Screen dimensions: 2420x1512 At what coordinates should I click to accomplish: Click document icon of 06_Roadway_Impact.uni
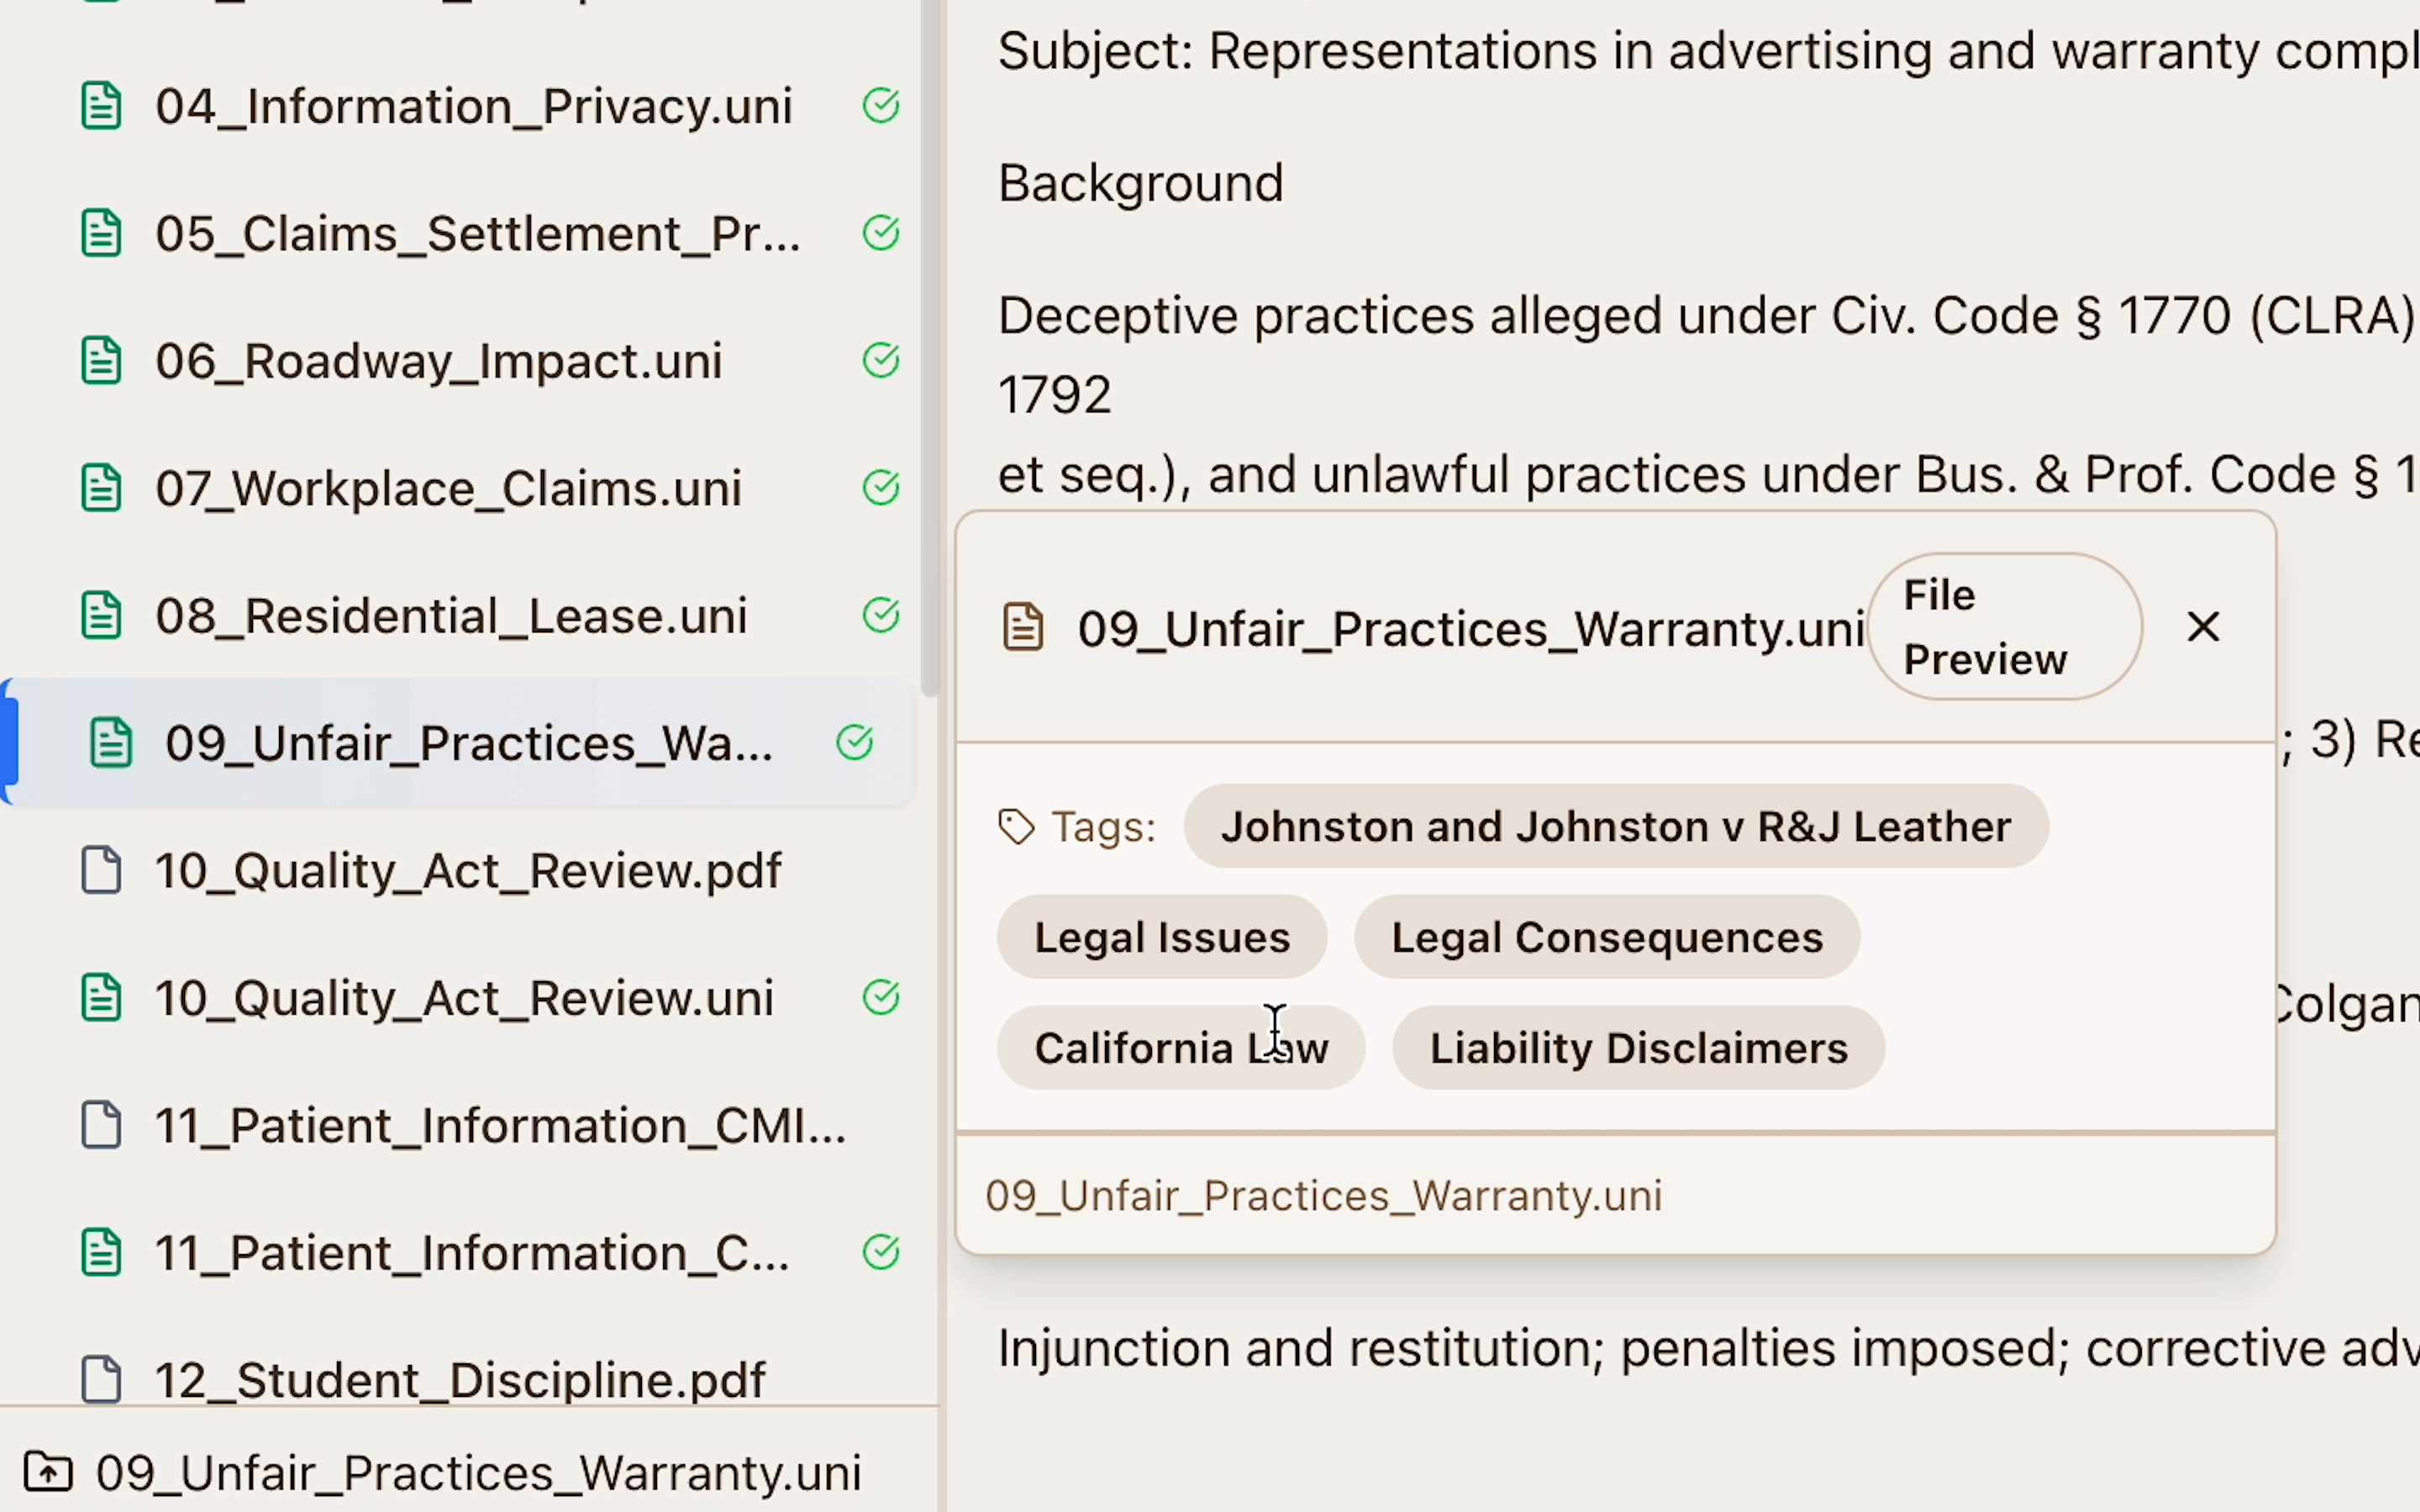point(101,361)
